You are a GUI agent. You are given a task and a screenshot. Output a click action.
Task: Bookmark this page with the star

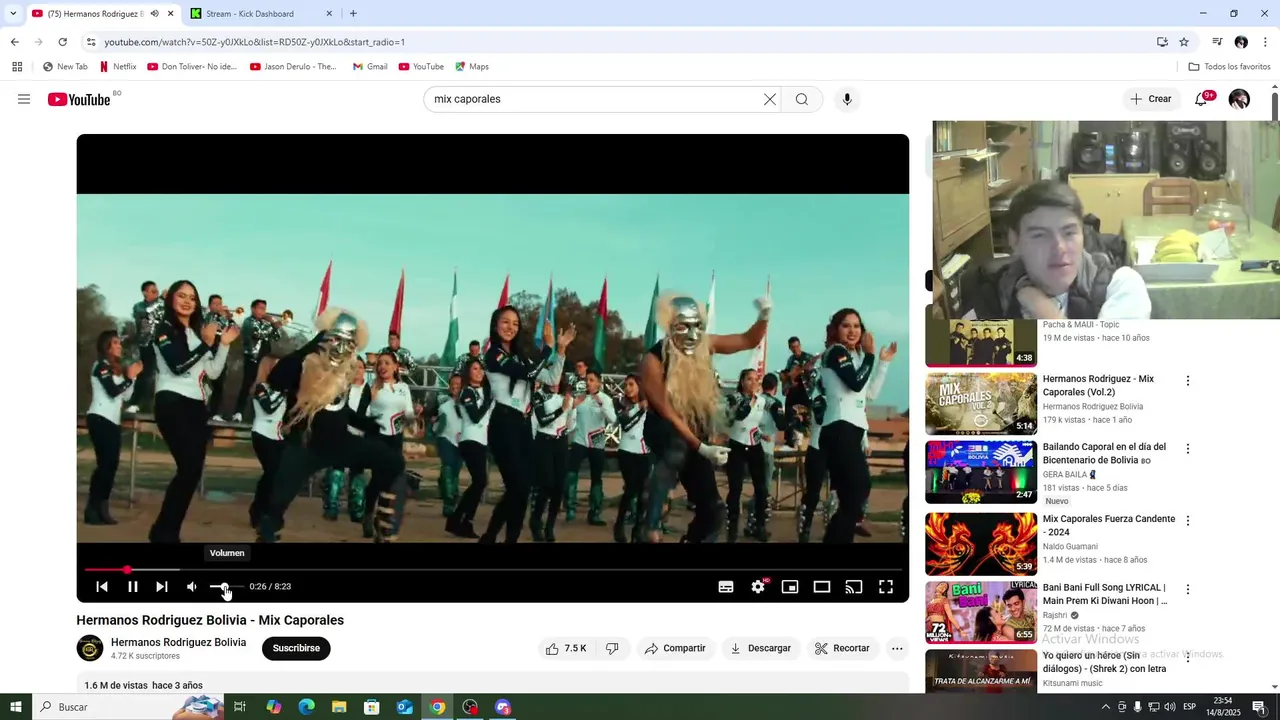point(1184,42)
